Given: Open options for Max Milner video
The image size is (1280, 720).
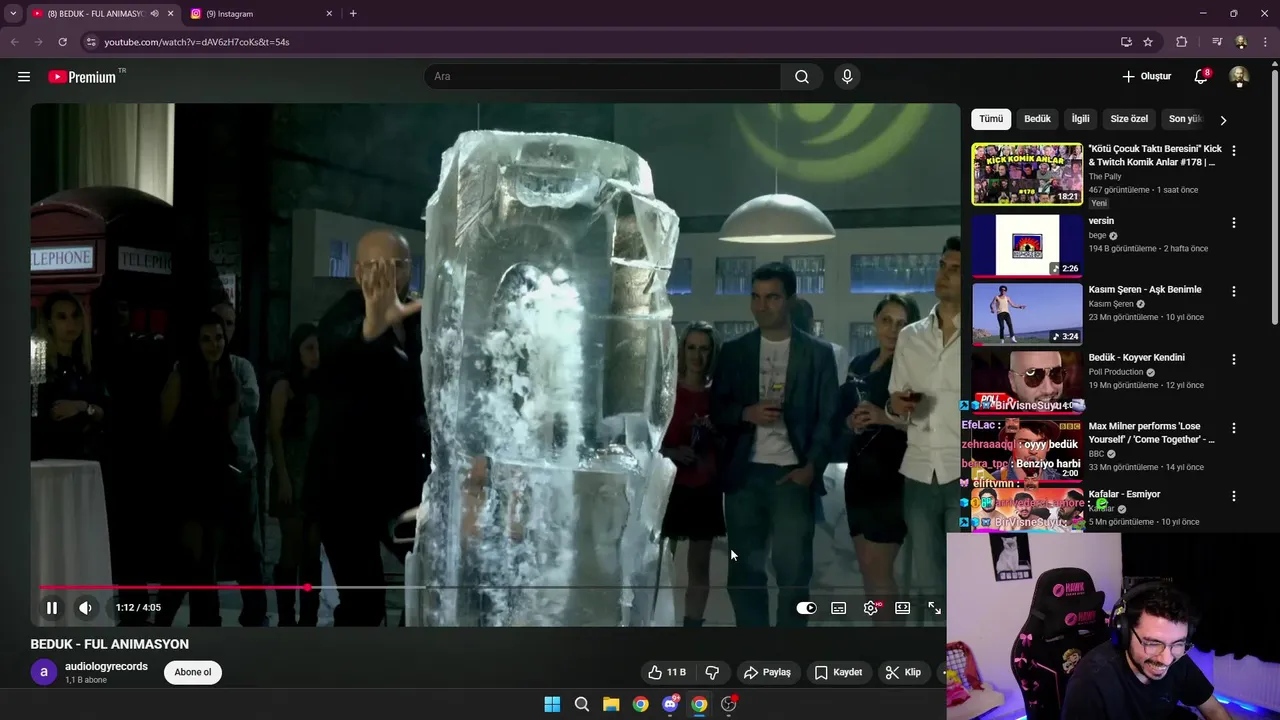Looking at the screenshot, I should [1233, 428].
